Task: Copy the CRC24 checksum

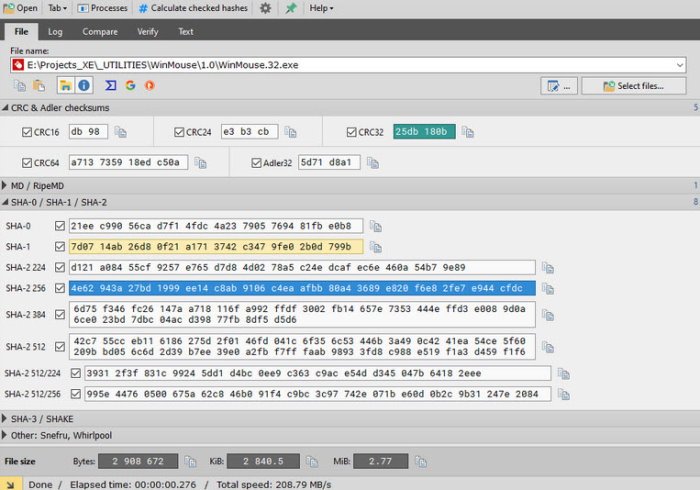Action: pyautogui.click(x=290, y=132)
